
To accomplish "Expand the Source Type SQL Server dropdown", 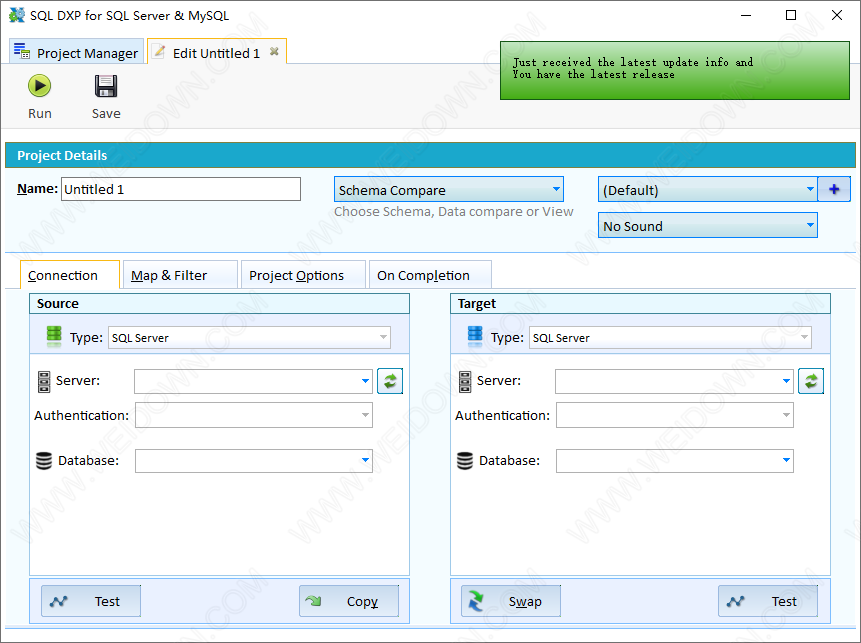I will click(x=249, y=338).
